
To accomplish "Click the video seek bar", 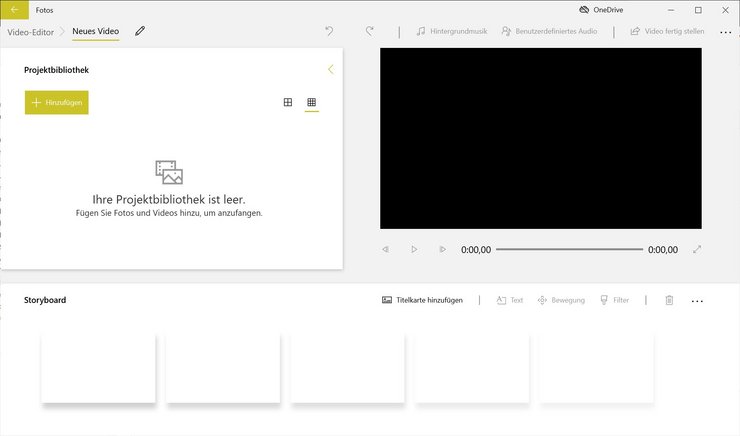I will [x=569, y=249].
